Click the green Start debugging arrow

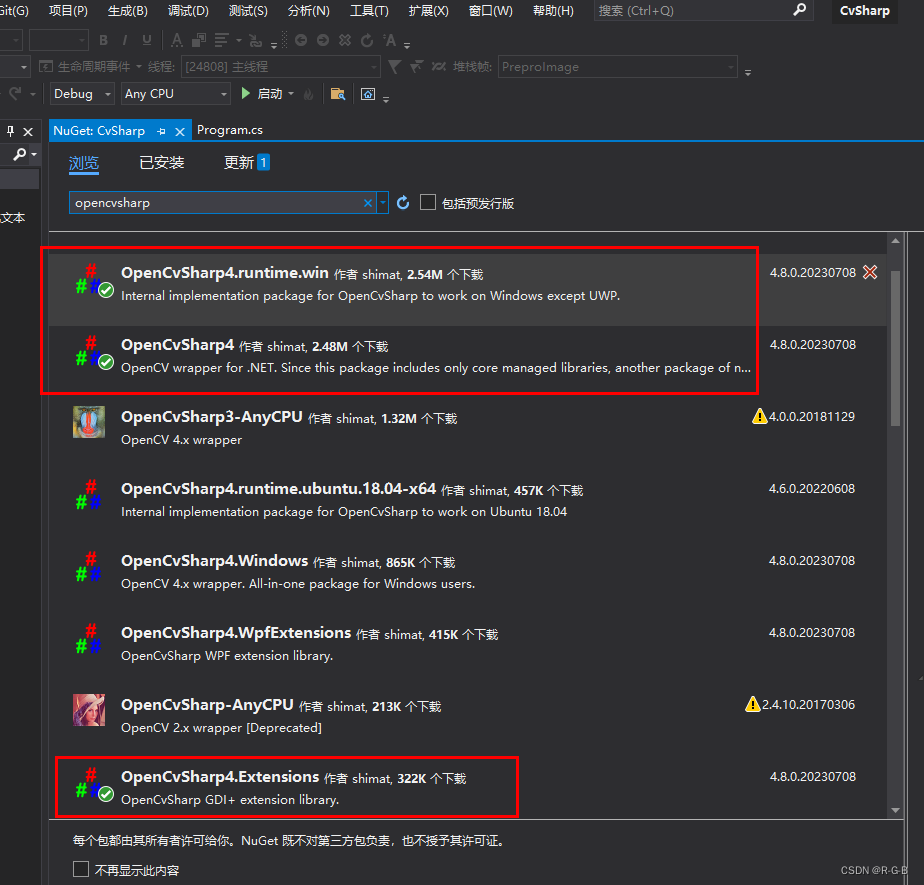(246, 93)
